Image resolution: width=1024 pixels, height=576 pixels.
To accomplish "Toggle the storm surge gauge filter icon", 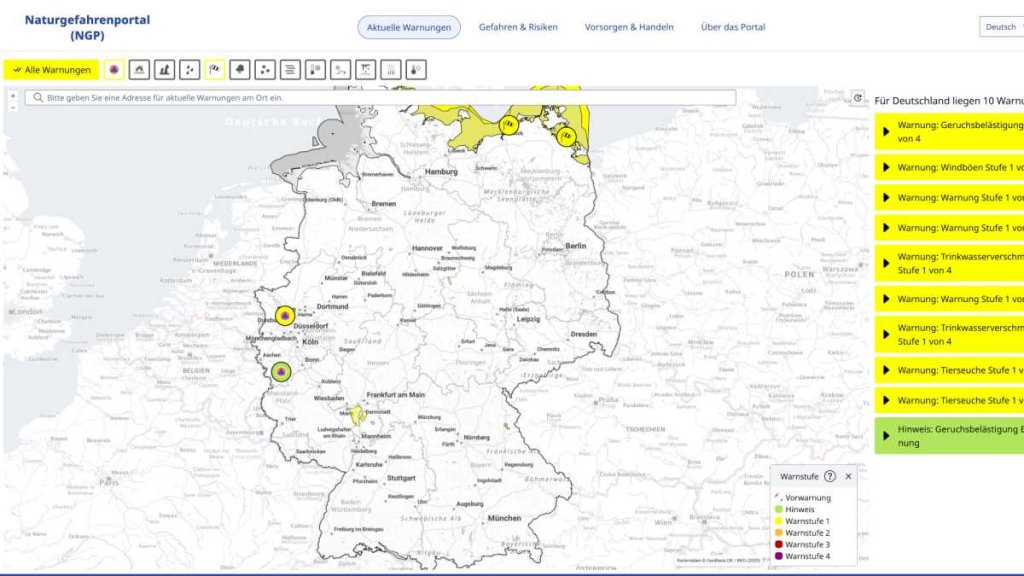I will click(x=164, y=69).
